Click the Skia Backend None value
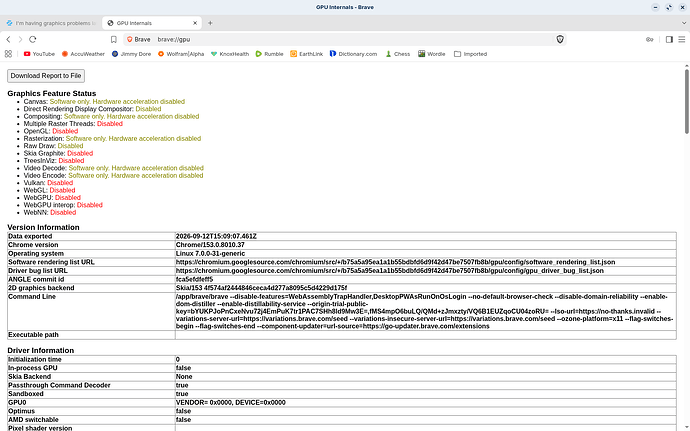 (184, 376)
